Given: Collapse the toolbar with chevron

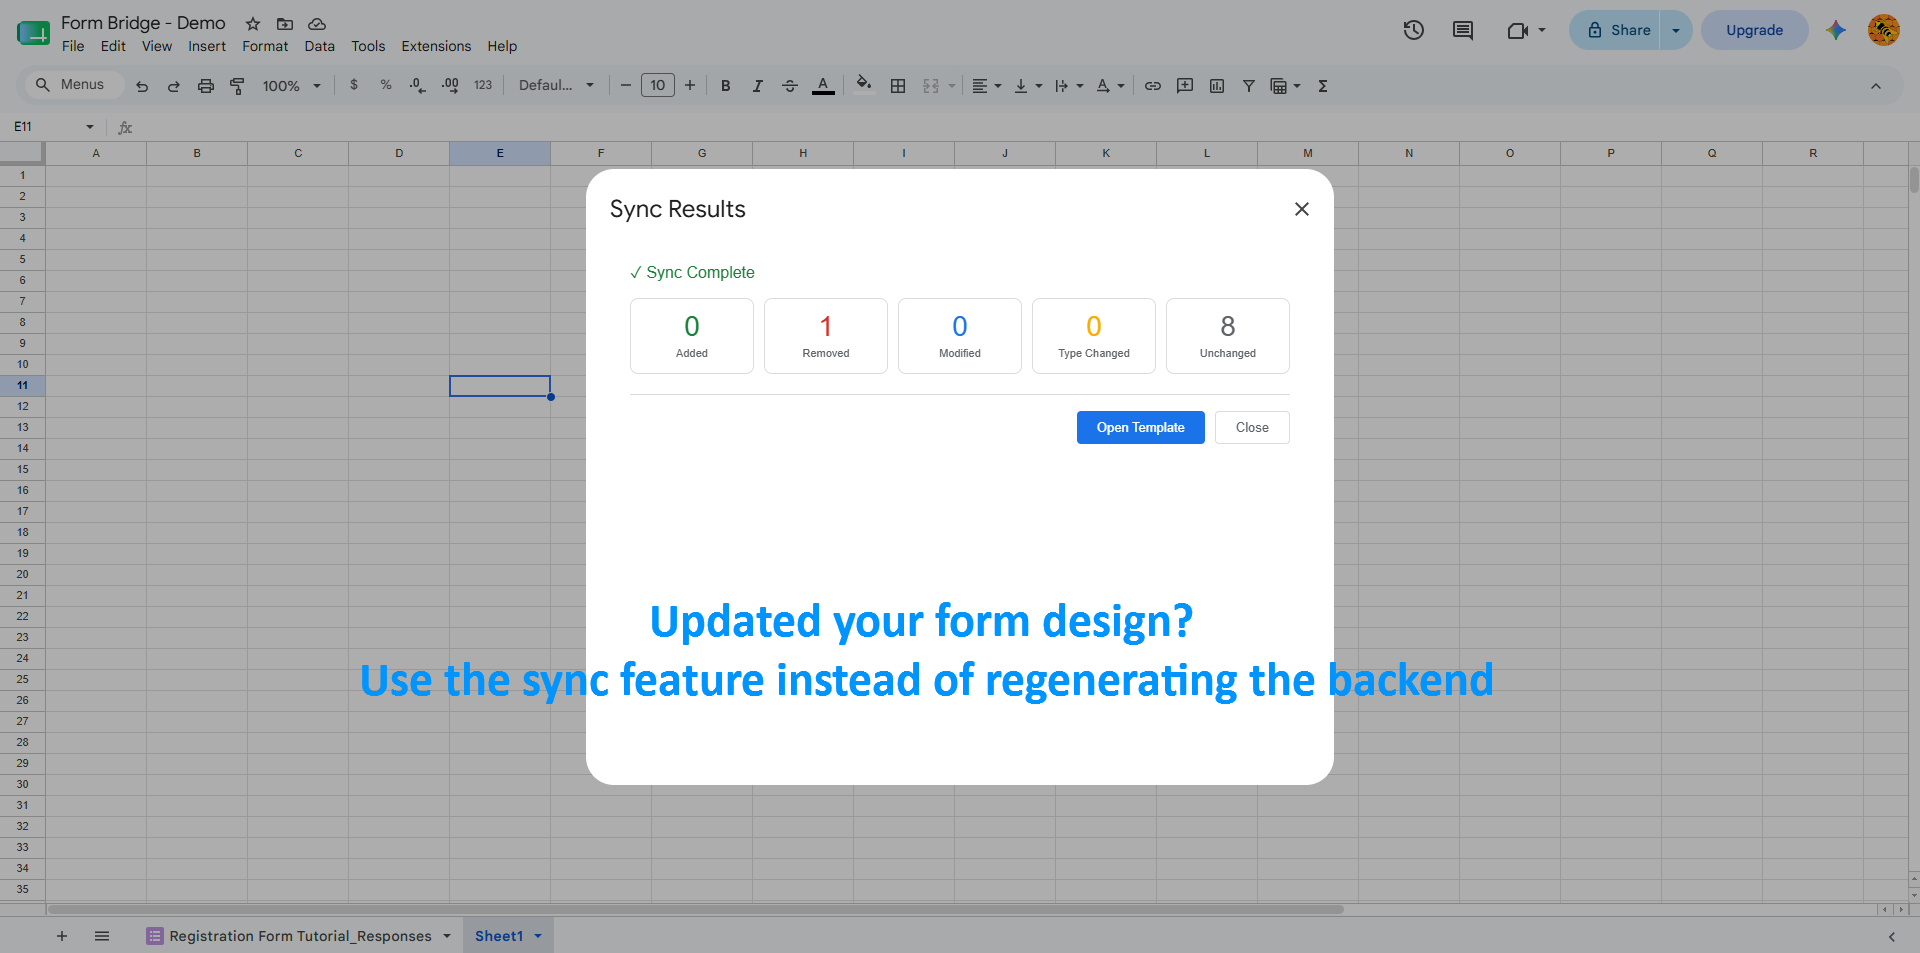Looking at the screenshot, I should tap(1876, 86).
